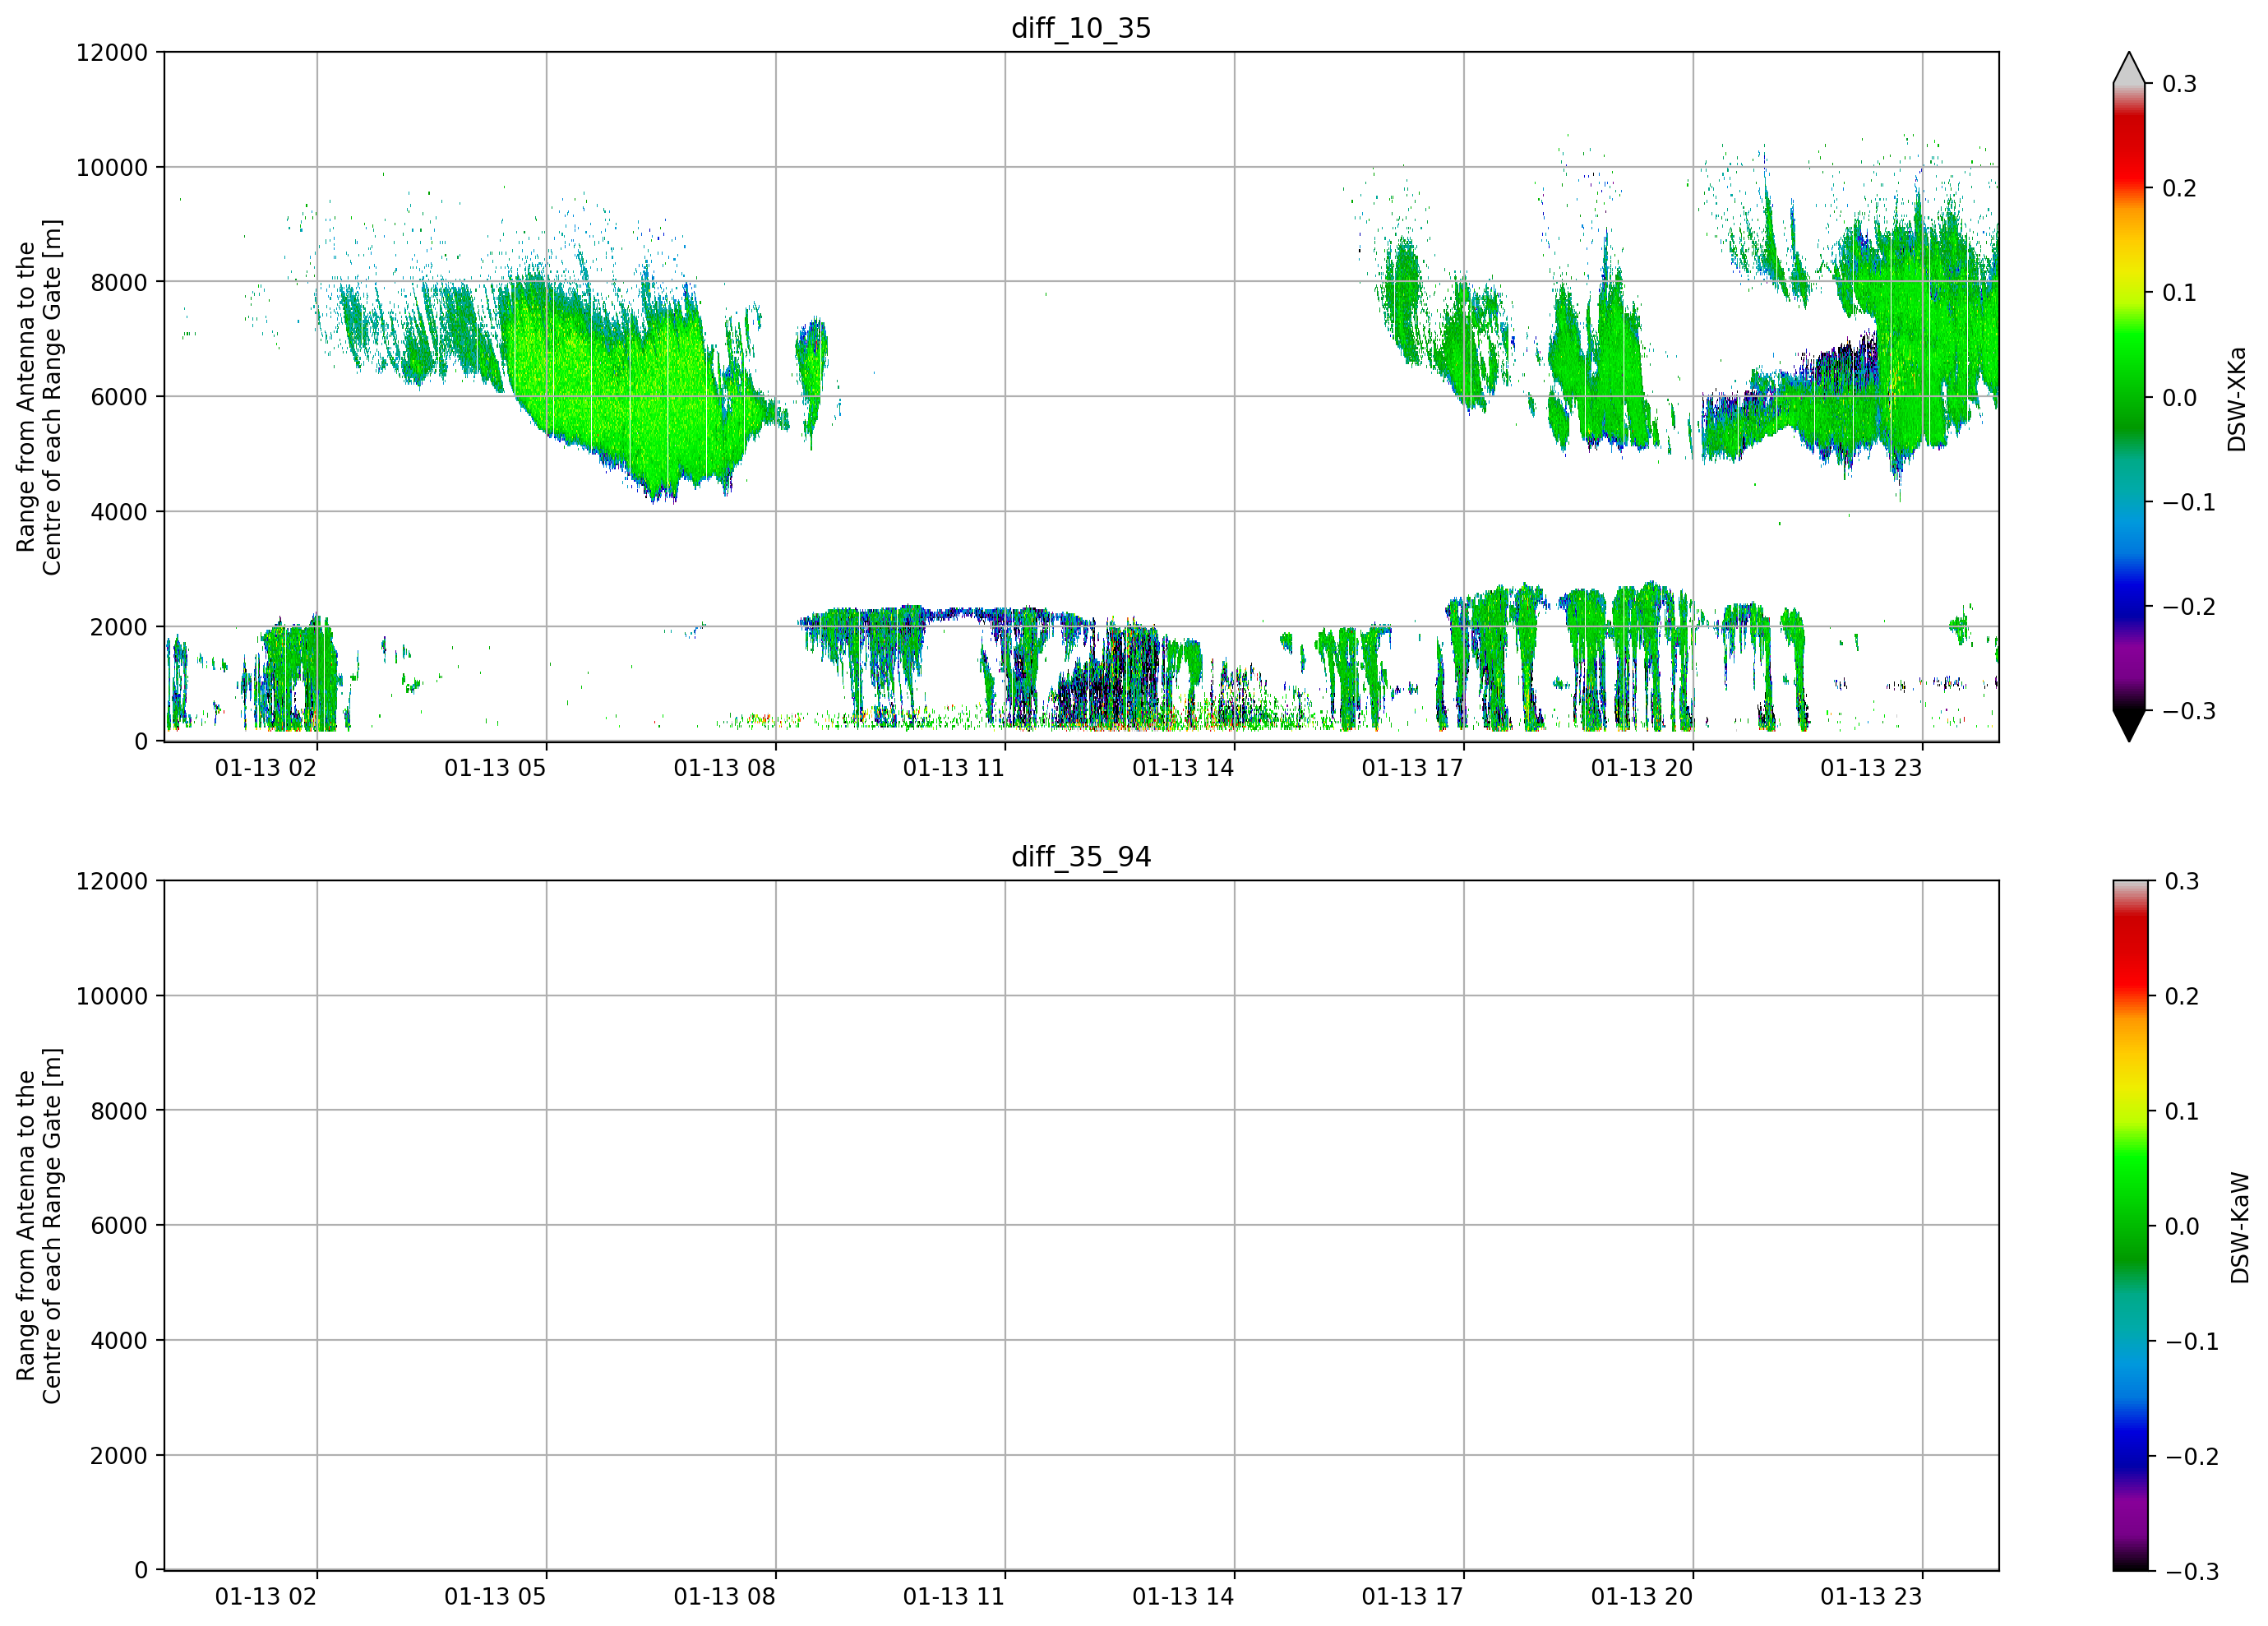Screen dimensions: 2268x1626
Task: Click the 01-13 14 tick label on bottom plot
Action: tap(1183, 1597)
